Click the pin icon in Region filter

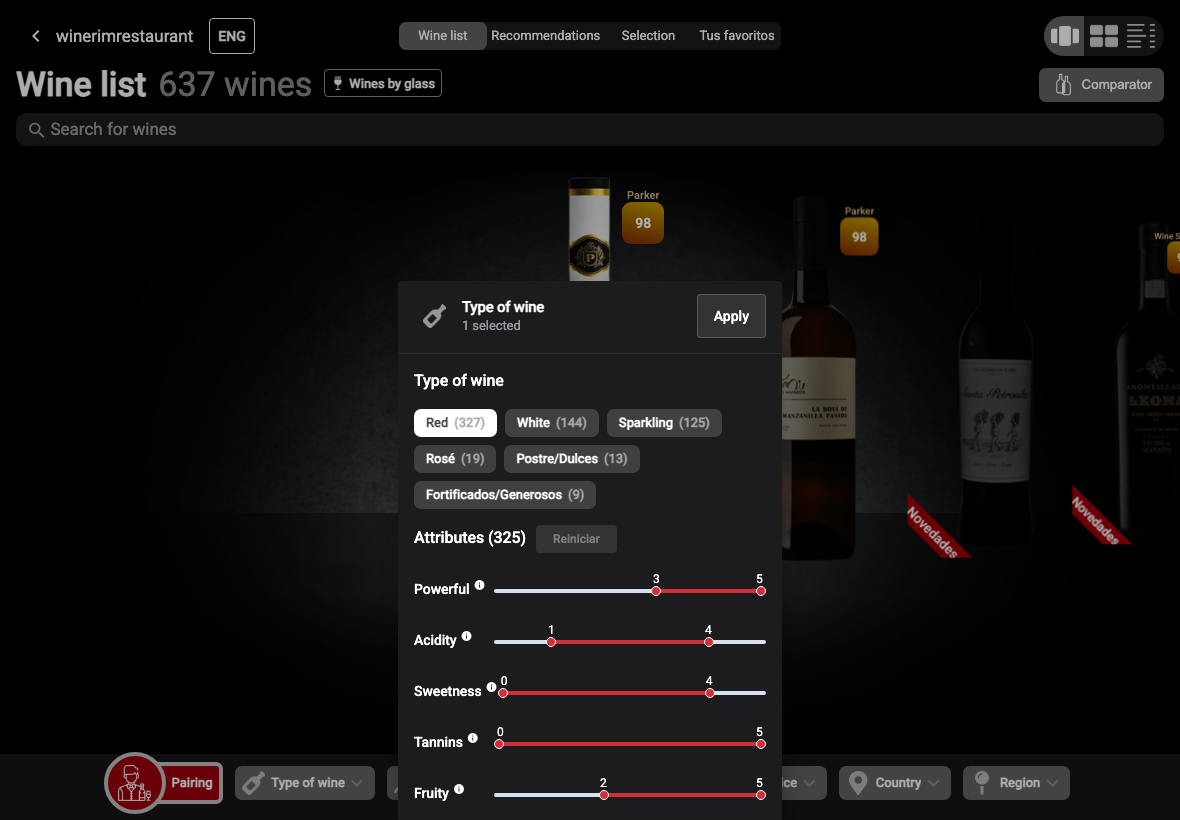(982, 782)
